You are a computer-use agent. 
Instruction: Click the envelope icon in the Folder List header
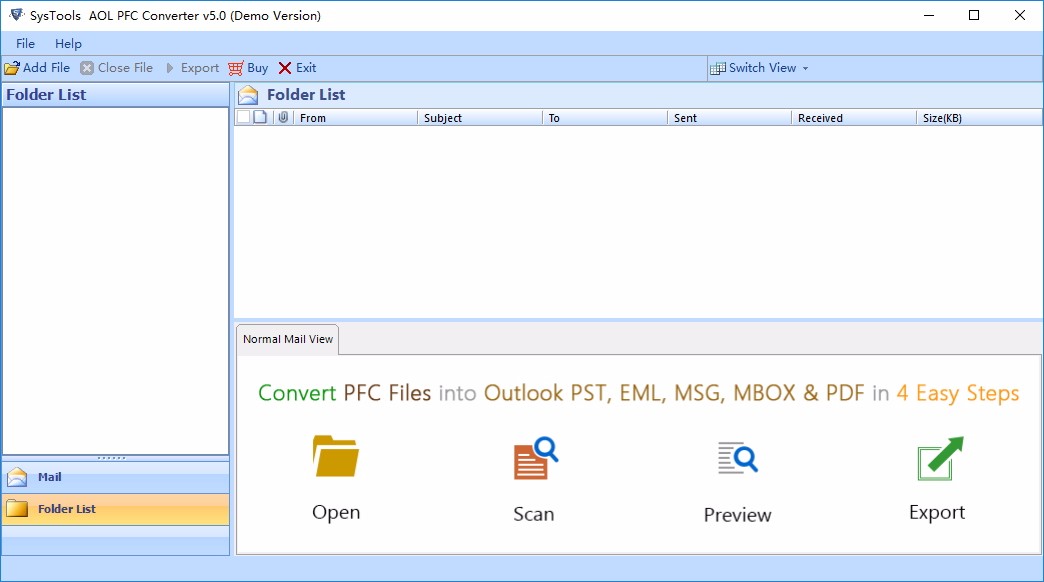tap(248, 95)
